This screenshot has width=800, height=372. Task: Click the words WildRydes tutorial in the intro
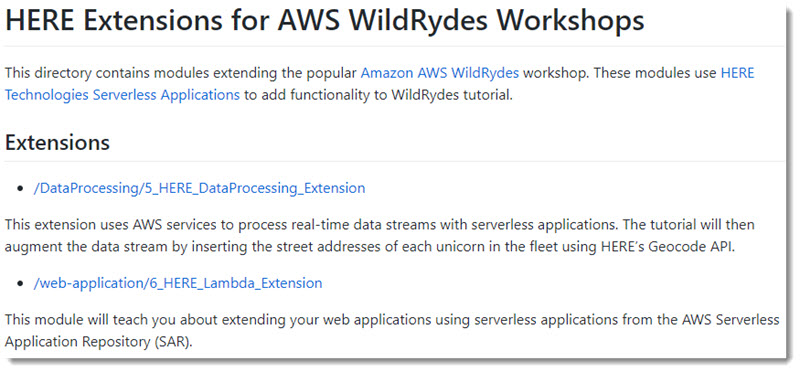point(437,95)
